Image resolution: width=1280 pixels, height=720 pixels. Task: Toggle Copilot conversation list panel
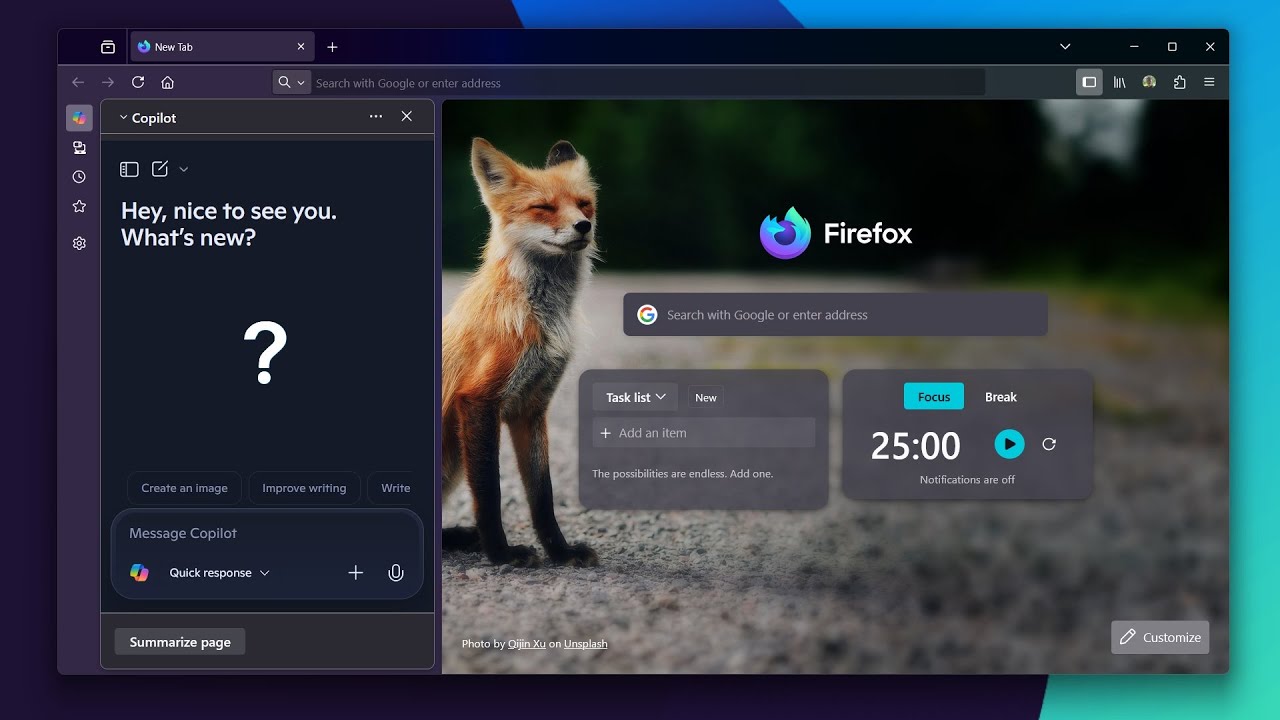(x=129, y=170)
